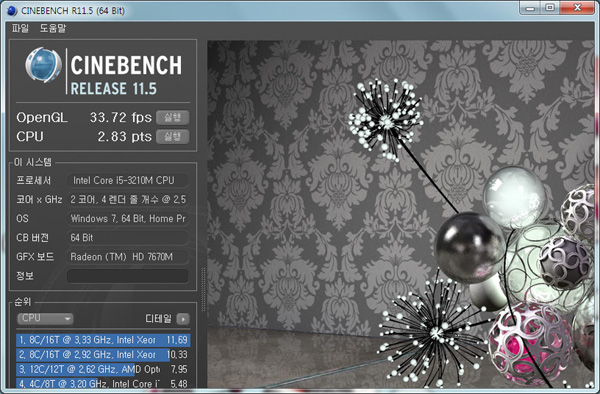Click the 정보 input field

(128, 276)
